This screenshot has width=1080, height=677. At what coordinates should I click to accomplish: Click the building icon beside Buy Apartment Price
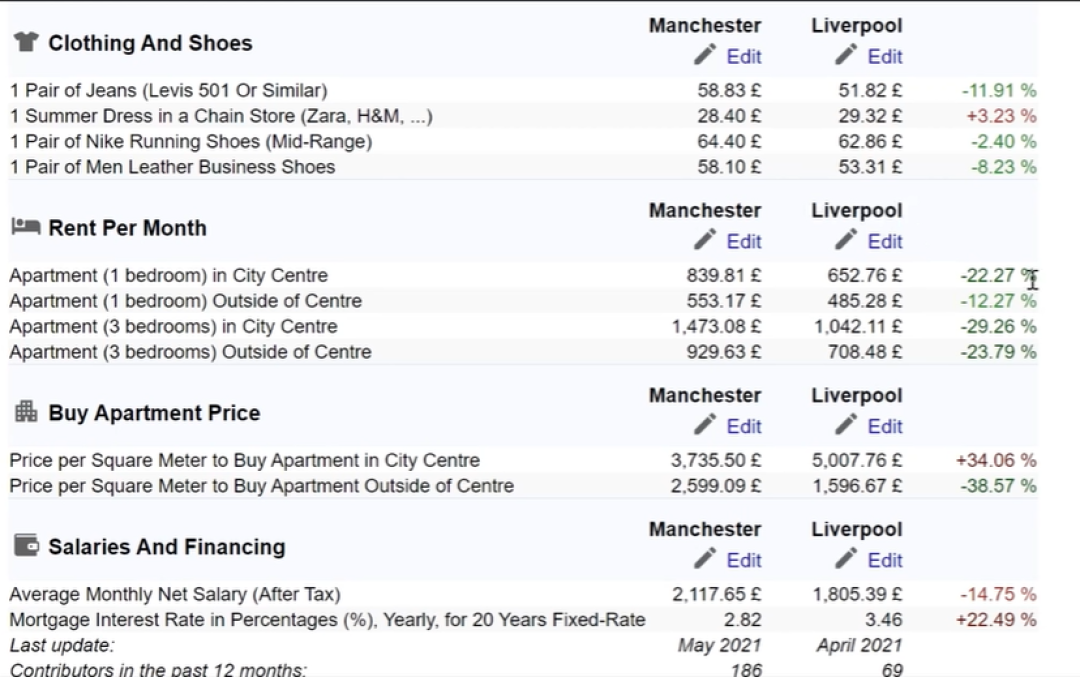[26, 412]
